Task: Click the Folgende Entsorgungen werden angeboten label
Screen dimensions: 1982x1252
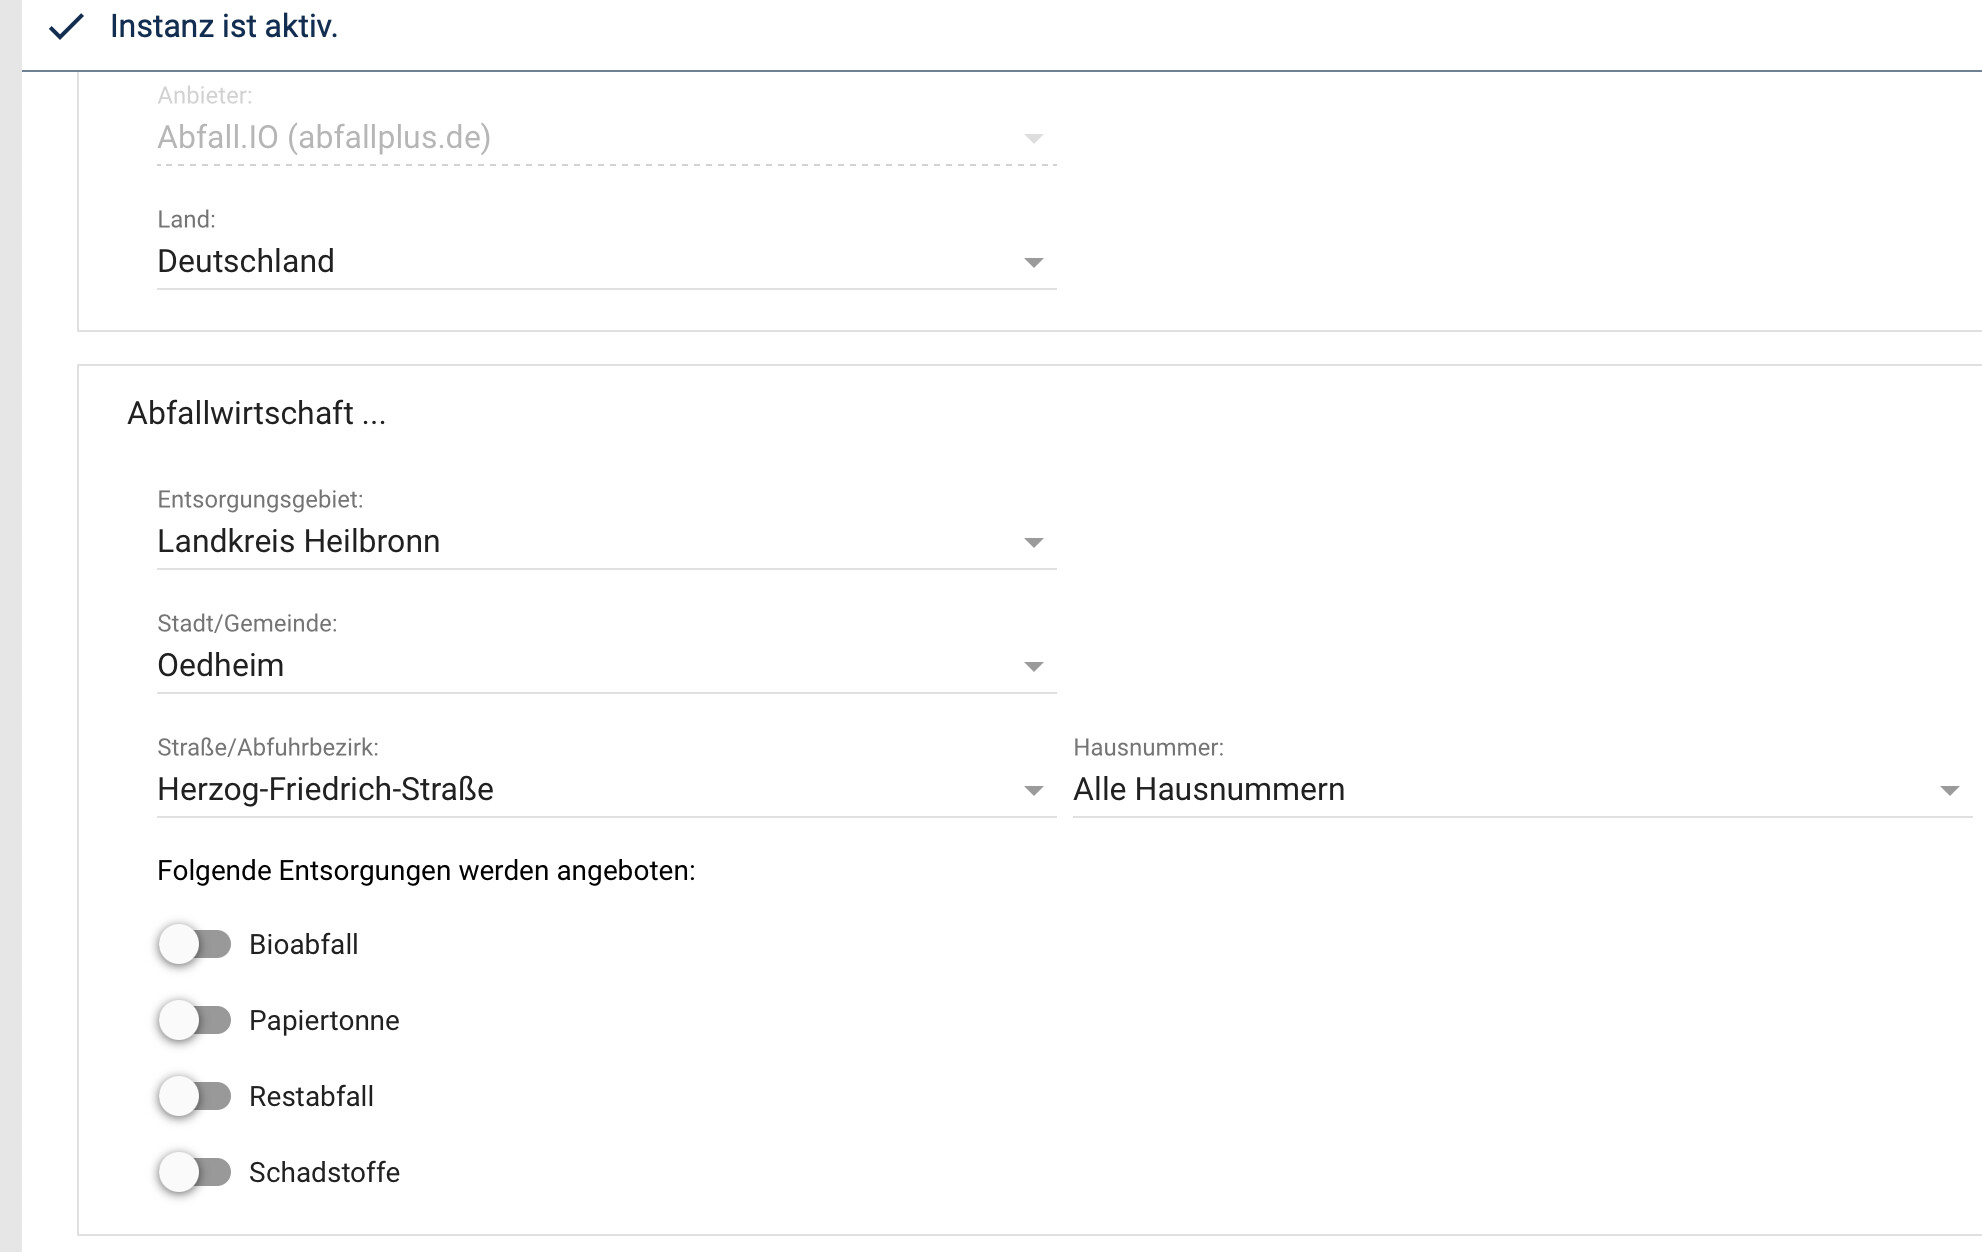Action: (x=426, y=870)
